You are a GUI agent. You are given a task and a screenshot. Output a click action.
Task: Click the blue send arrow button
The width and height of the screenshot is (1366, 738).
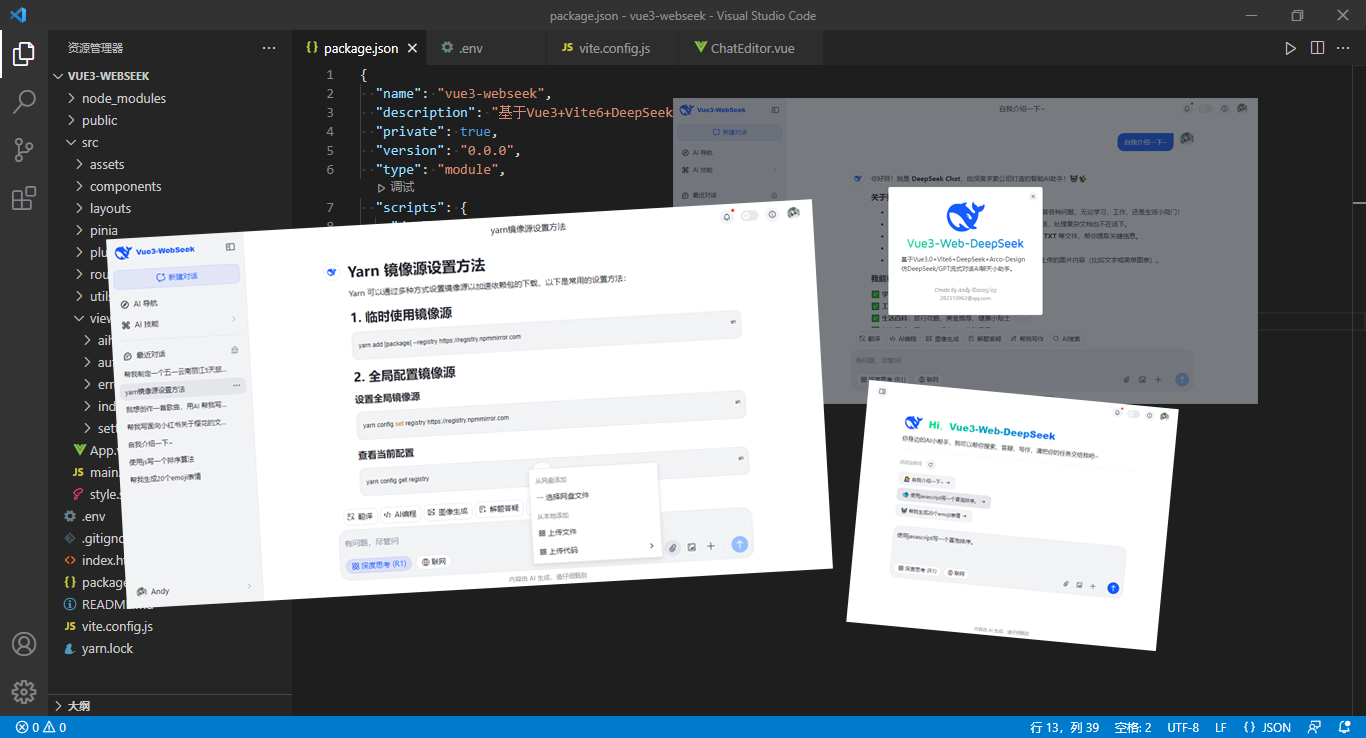[740, 543]
